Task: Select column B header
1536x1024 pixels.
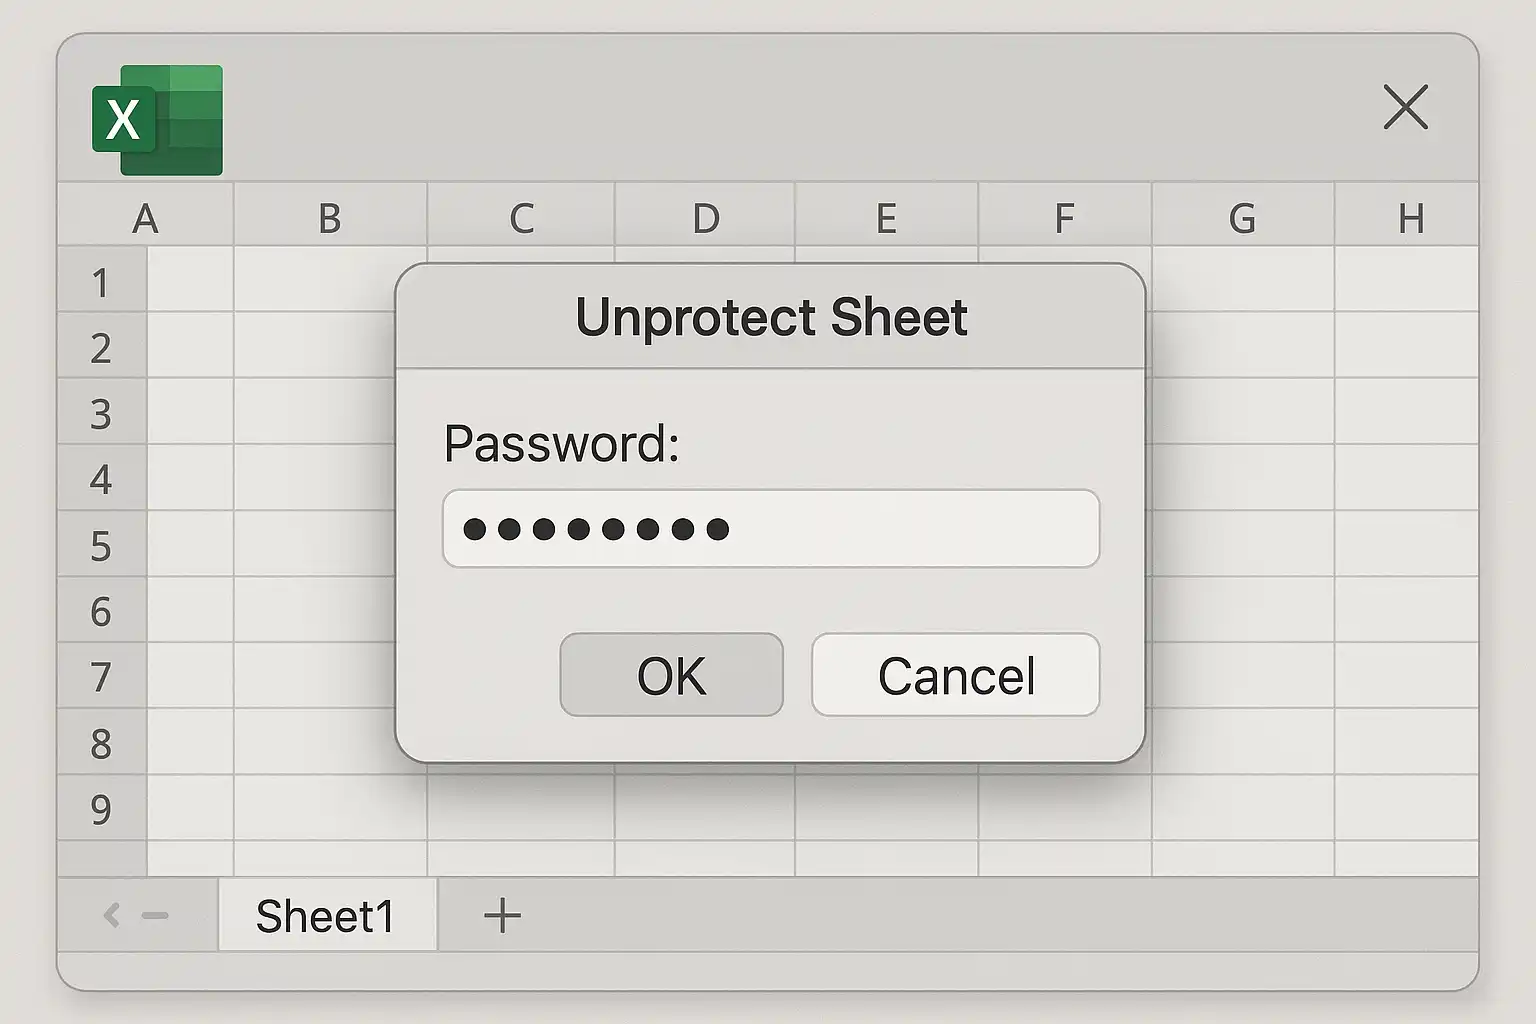Action: point(330,215)
